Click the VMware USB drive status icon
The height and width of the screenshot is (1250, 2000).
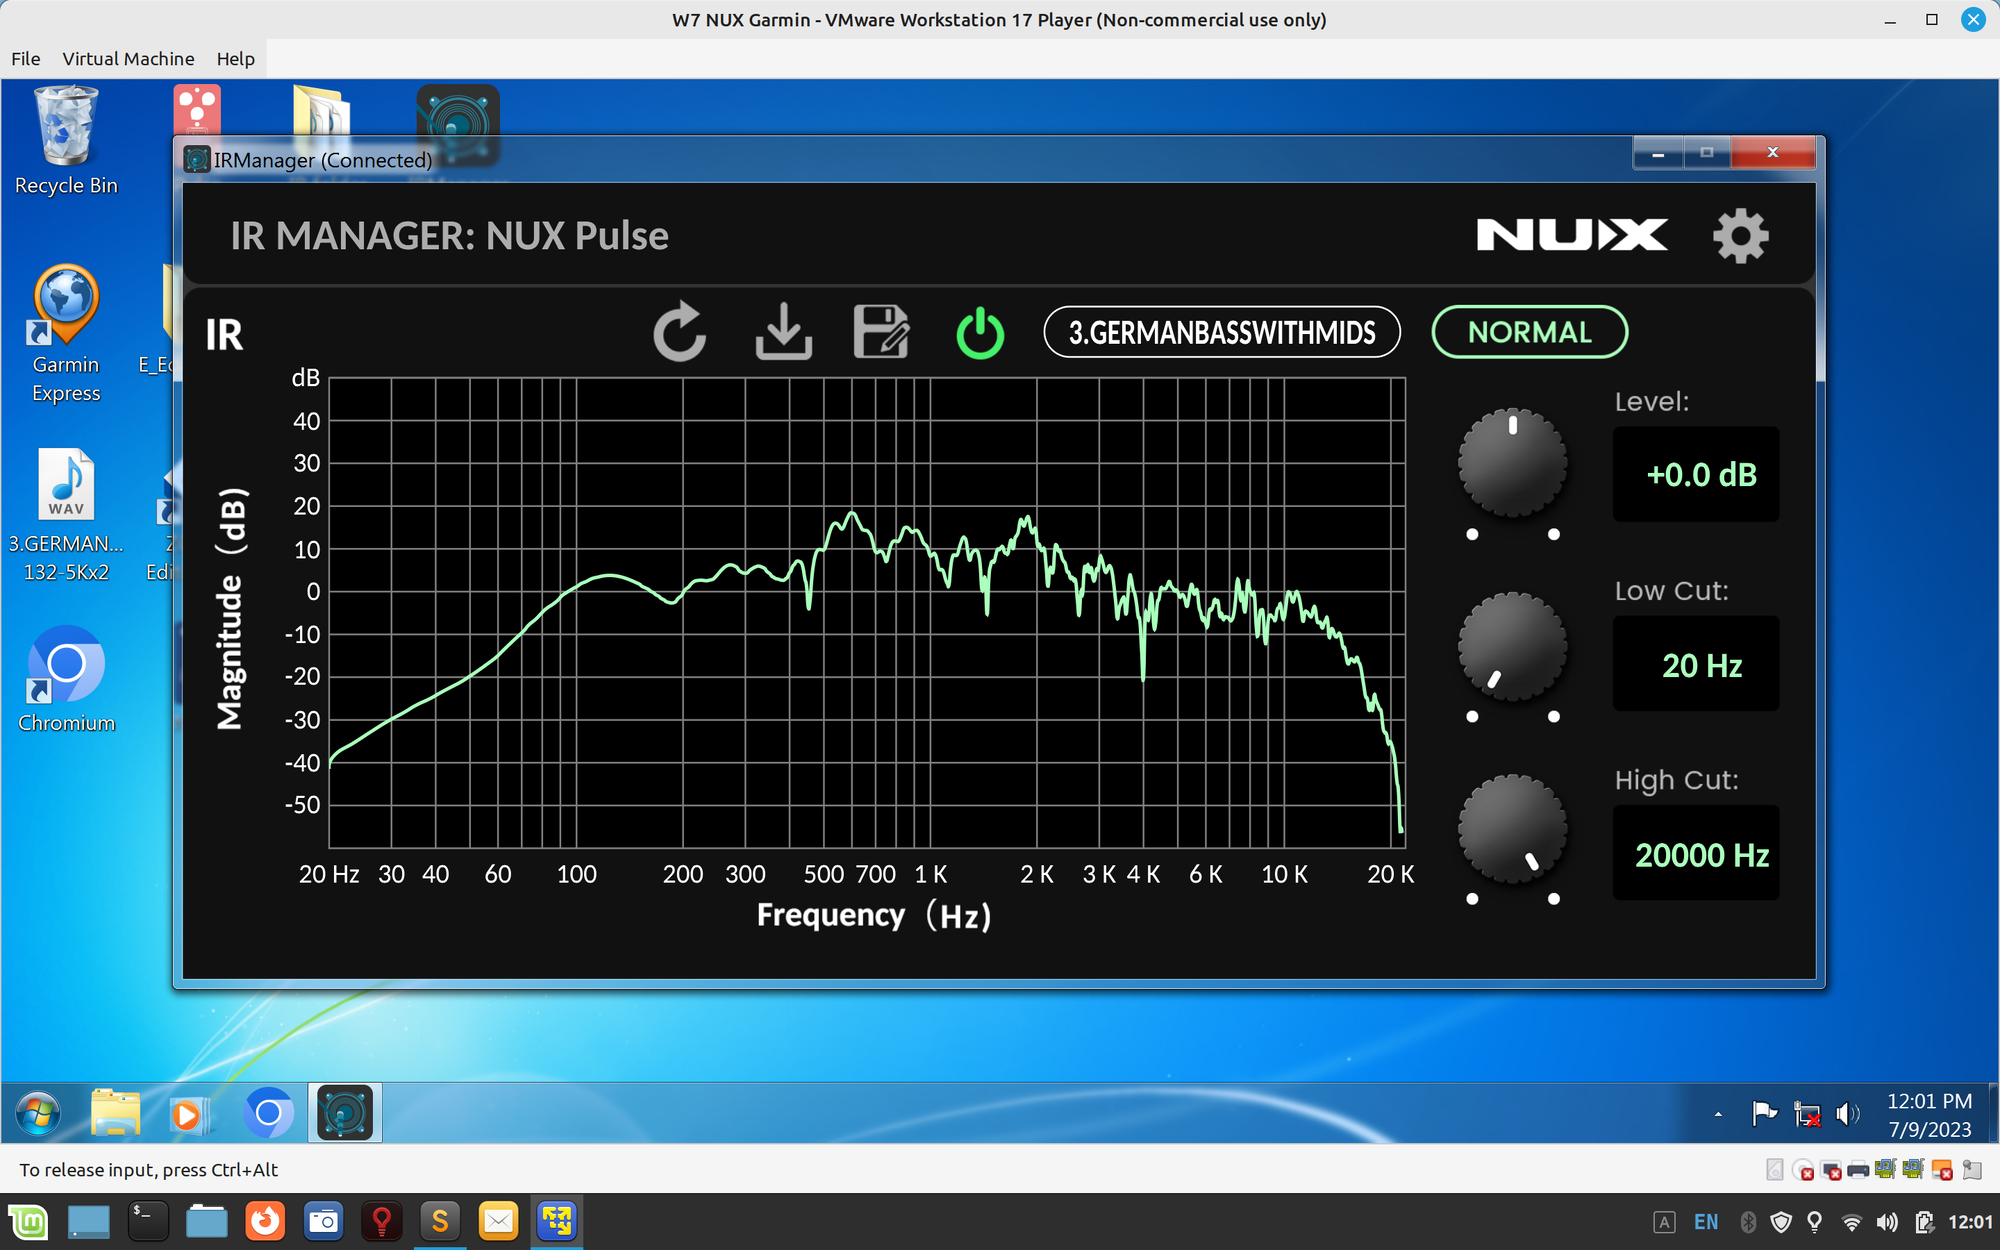coord(1942,1170)
